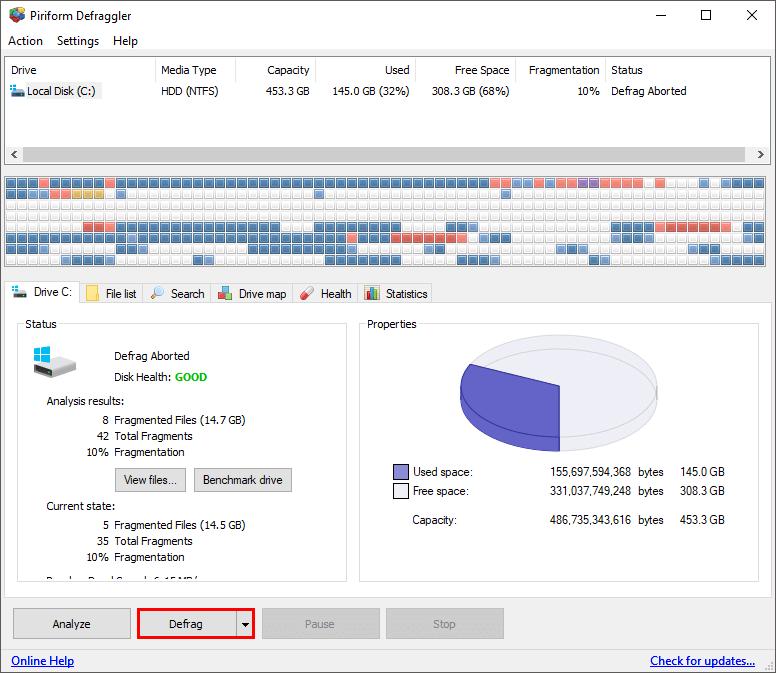Click the Used column header
Viewport: 776px width, 673px height.
pyautogui.click(x=366, y=70)
